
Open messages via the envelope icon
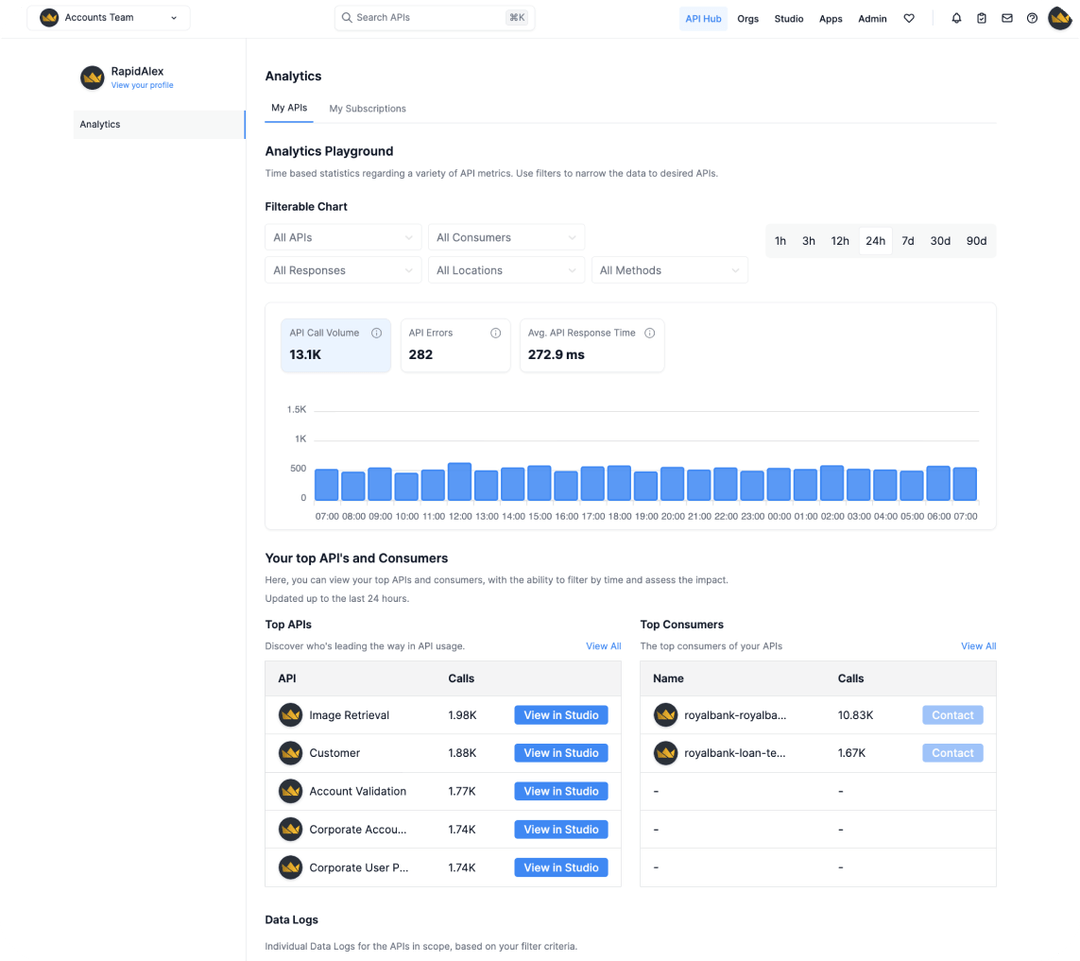1006,17
